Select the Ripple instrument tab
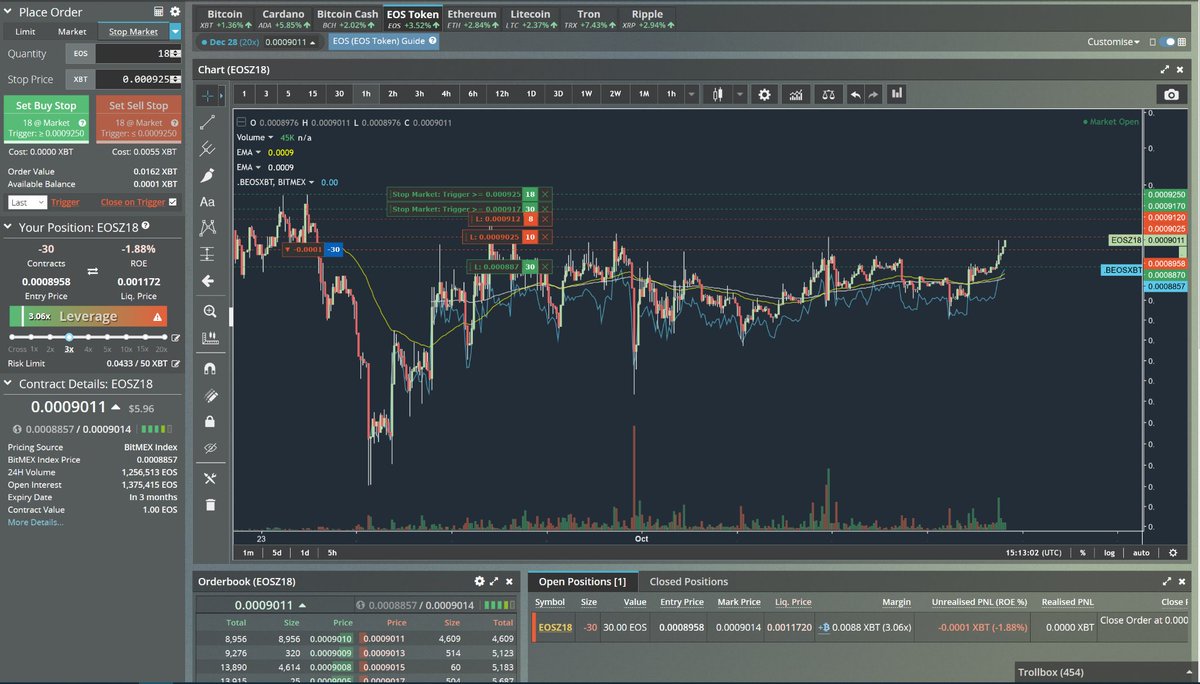This screenshot has width=1200, height=684. pyautogui.click(x=647, y=19)
